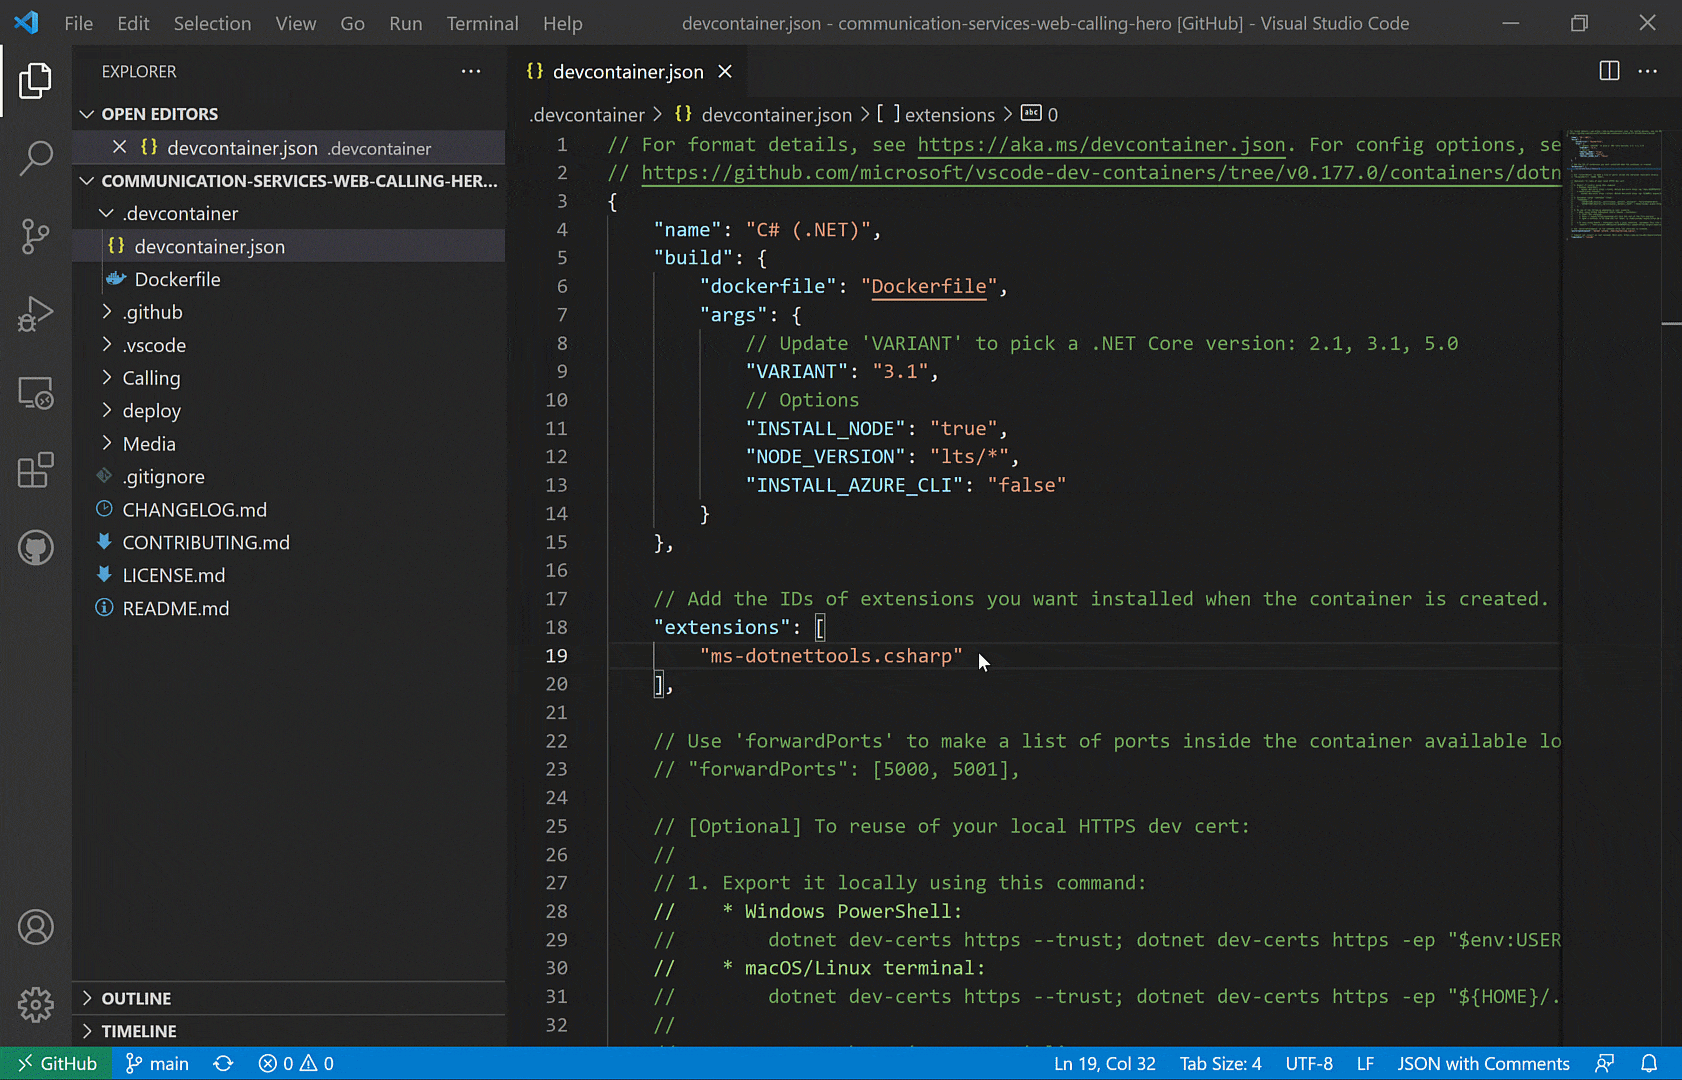1682x1080 pixels.
Task: Open the Search view
Action: [36, 158]
